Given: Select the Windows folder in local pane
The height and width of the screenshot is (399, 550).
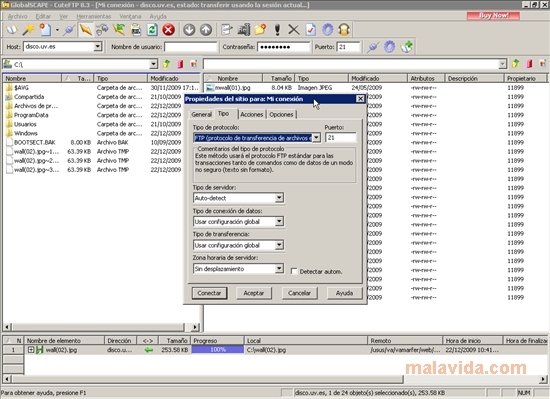Looking at the screenshot, I should coord(26,133).
